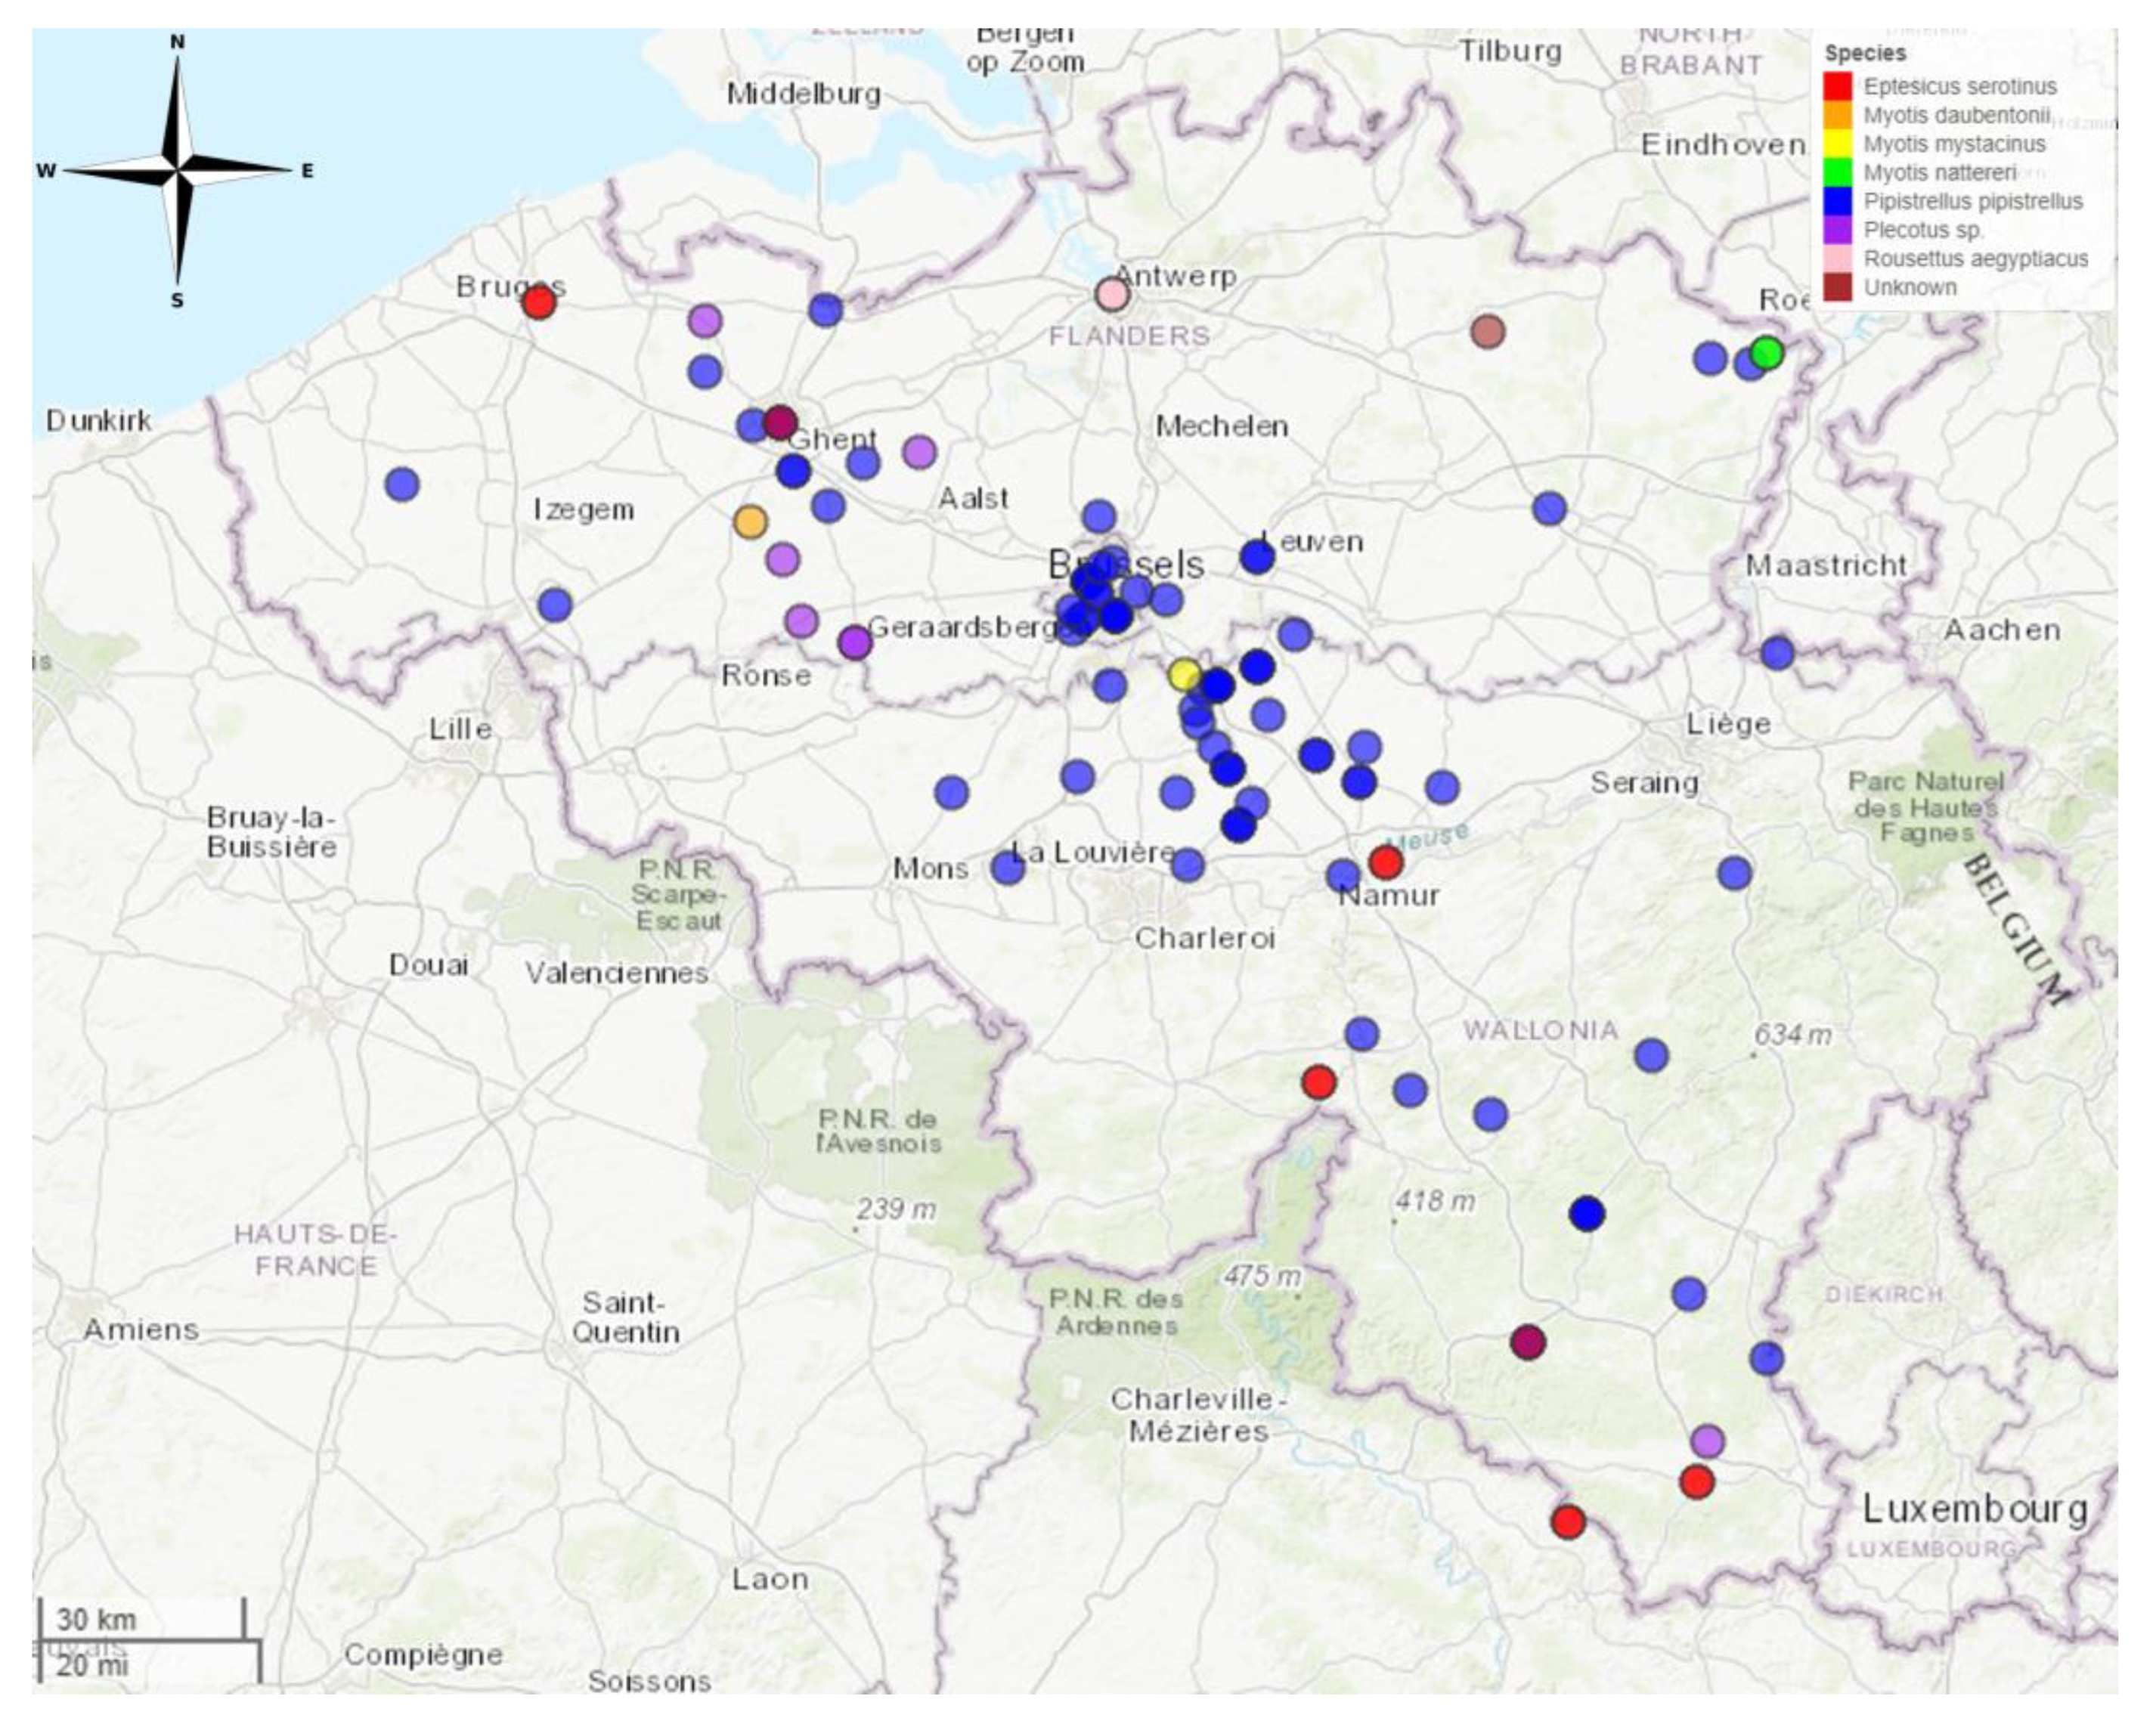This screenshot has height=1724, width=2156.
Task: Click the dark maroon marker near Ghent
Action: click(x=780, y=422)
